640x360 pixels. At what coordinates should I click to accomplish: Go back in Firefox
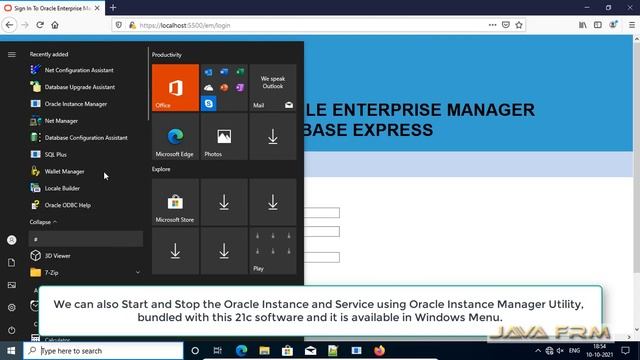[x=9, y=25]
